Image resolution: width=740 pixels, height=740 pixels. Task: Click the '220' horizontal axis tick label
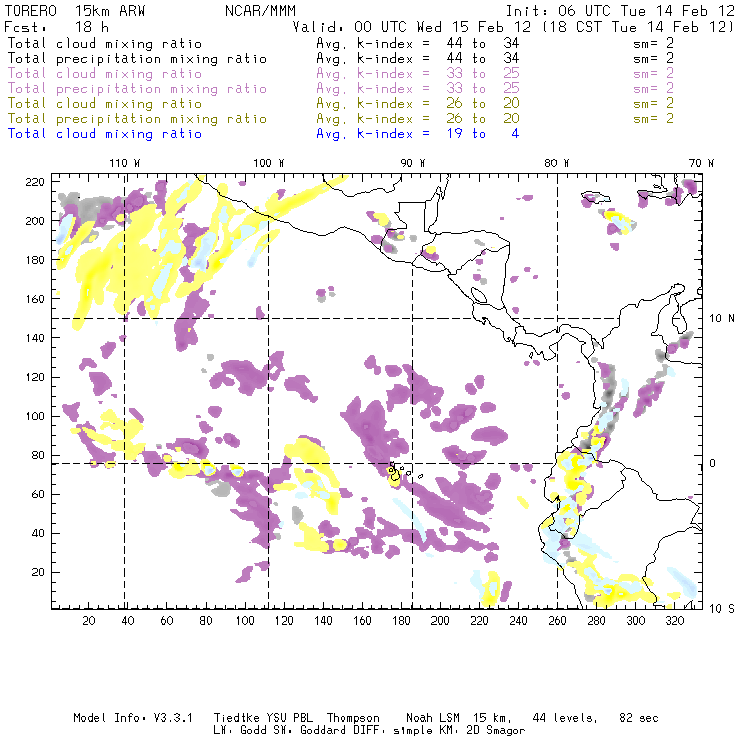pos(479,621)
